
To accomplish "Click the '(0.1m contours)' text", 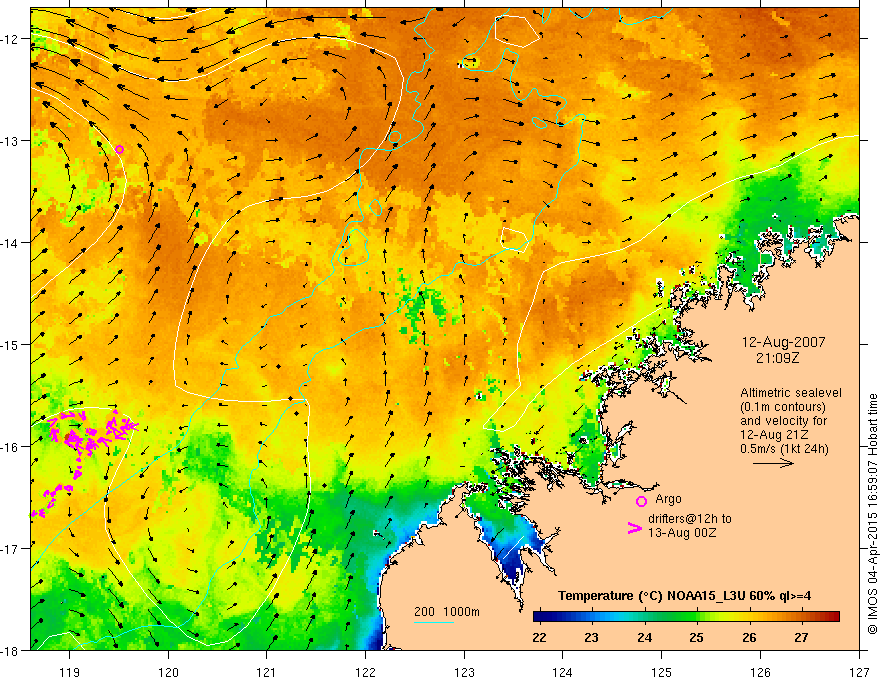I will click(783, 407).
